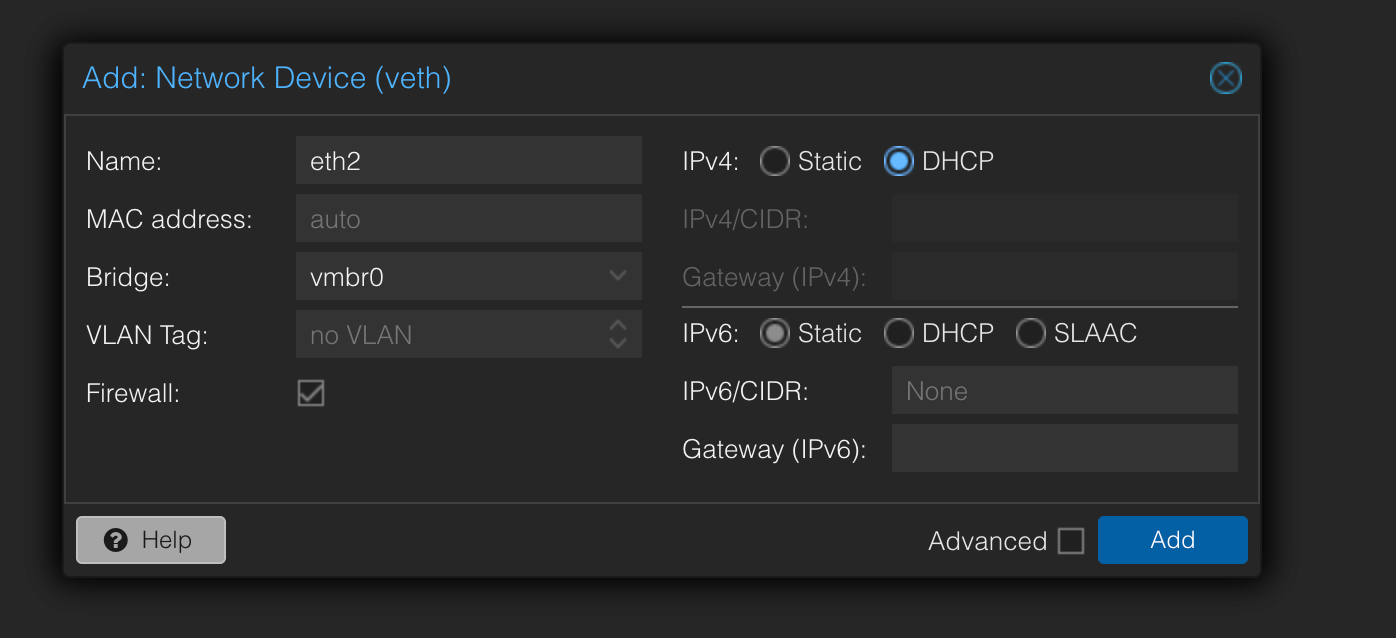Decrease VLAN Tag with down arrow
Viewport: 1396px width, 638px height.
coord(618,342)
